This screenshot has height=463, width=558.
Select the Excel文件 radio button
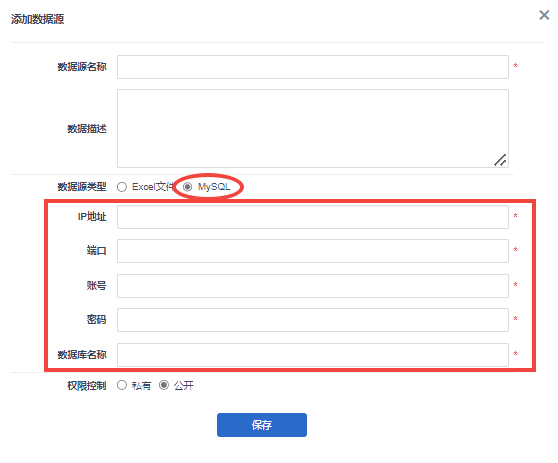122,187
